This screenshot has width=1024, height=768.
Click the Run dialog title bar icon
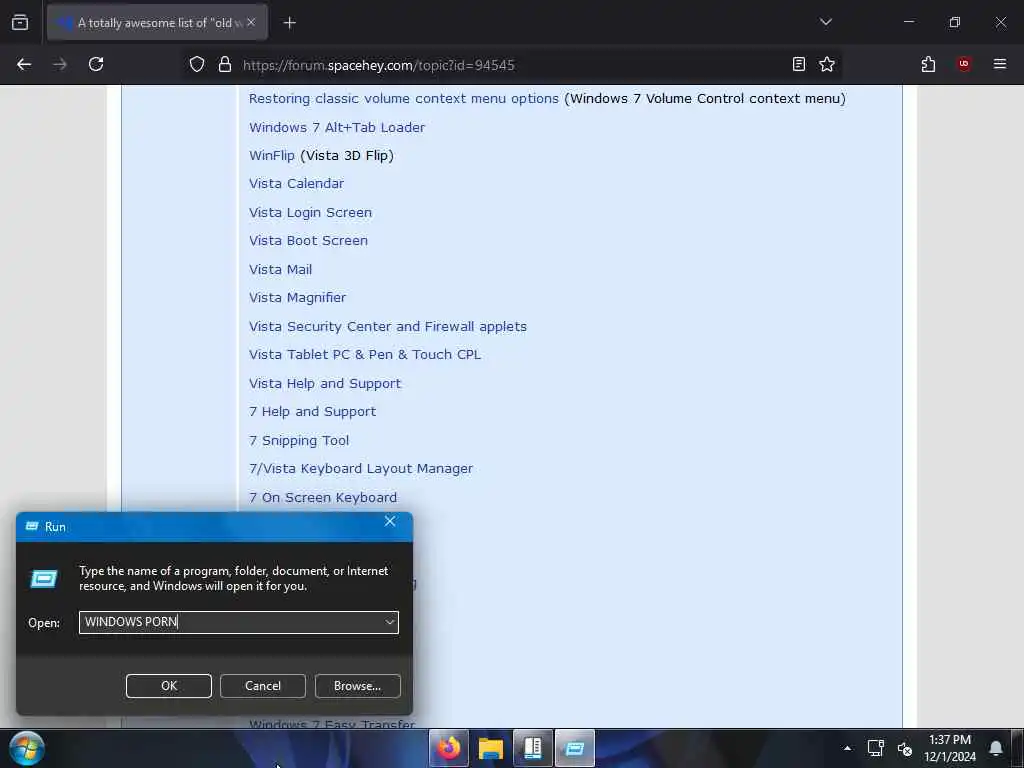click(31, 526)
